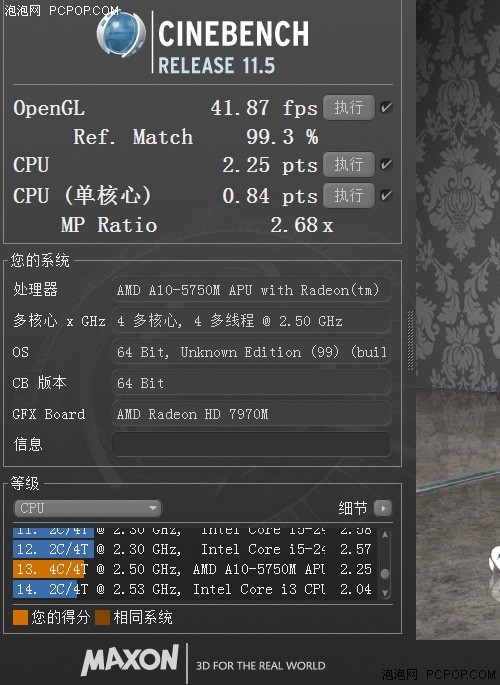The image size is (500, 685).
Task: Open the CPU ranking type dropdown
Action: tap(88, 508)
